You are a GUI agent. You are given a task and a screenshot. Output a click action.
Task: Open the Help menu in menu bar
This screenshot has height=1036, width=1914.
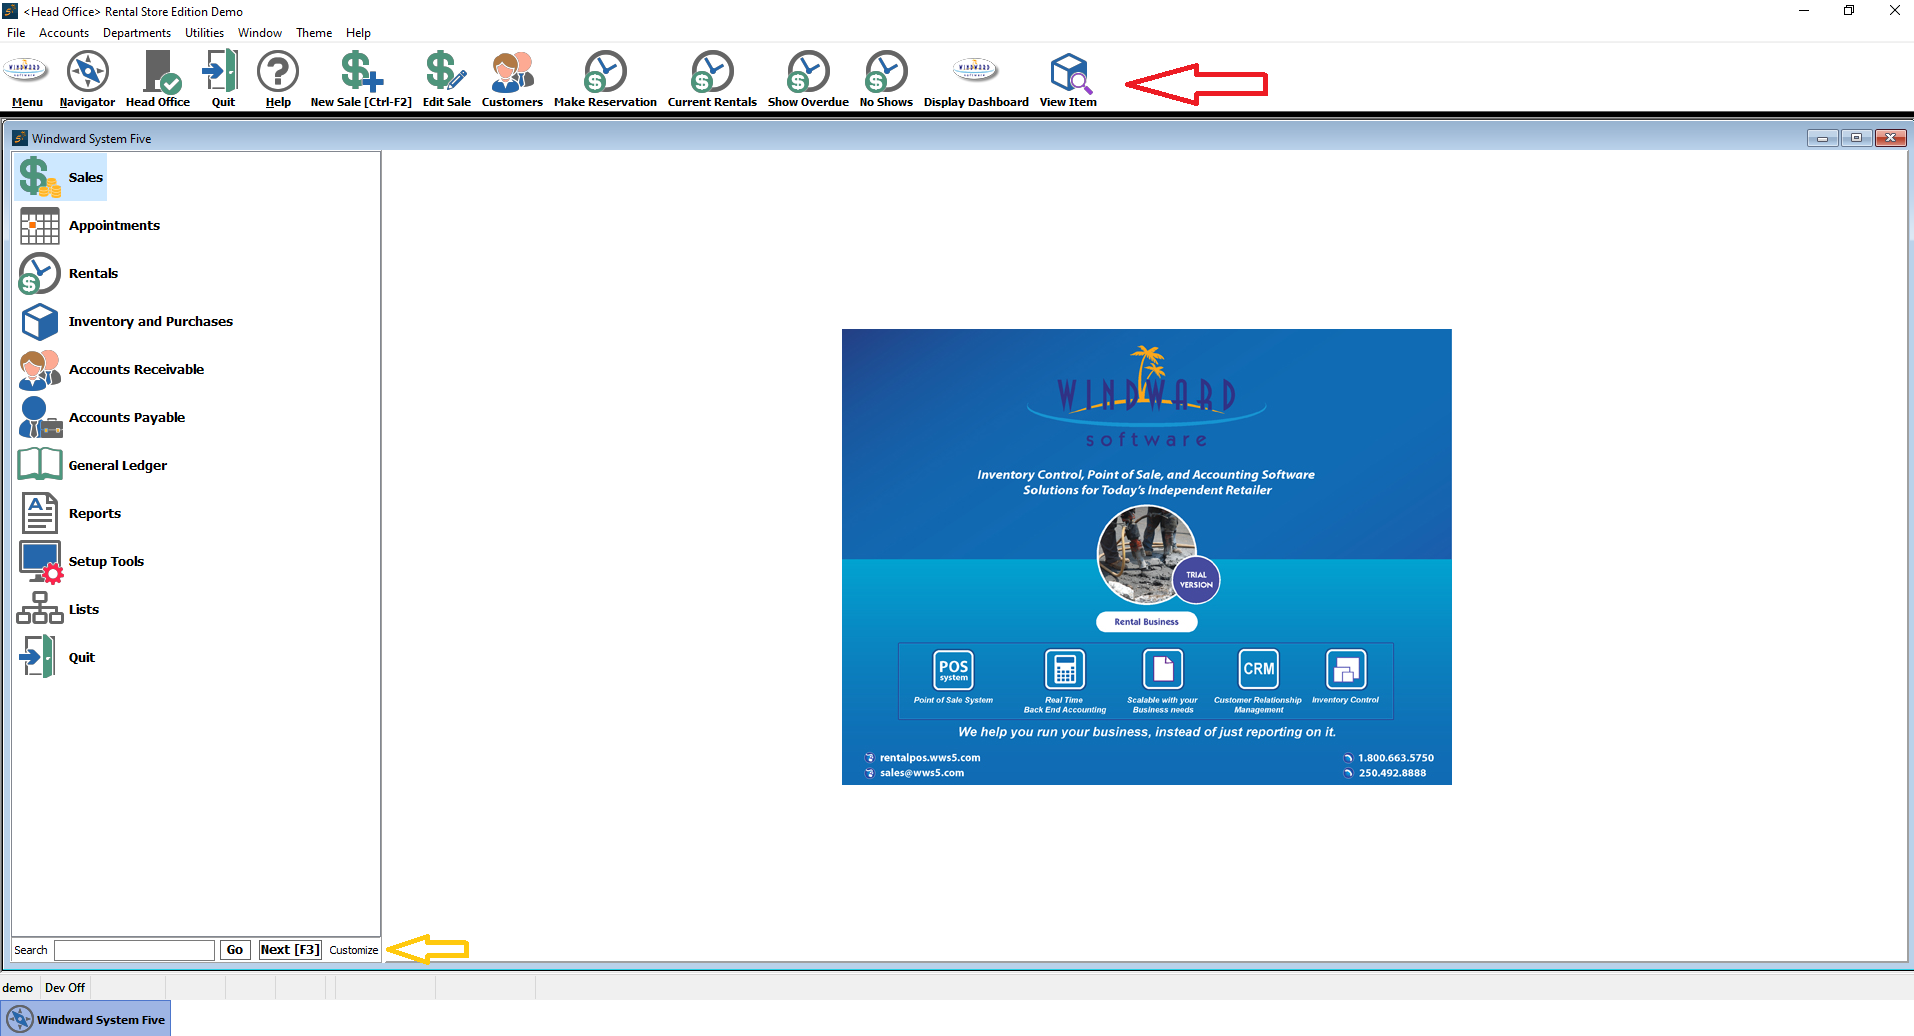click(358, 33)
